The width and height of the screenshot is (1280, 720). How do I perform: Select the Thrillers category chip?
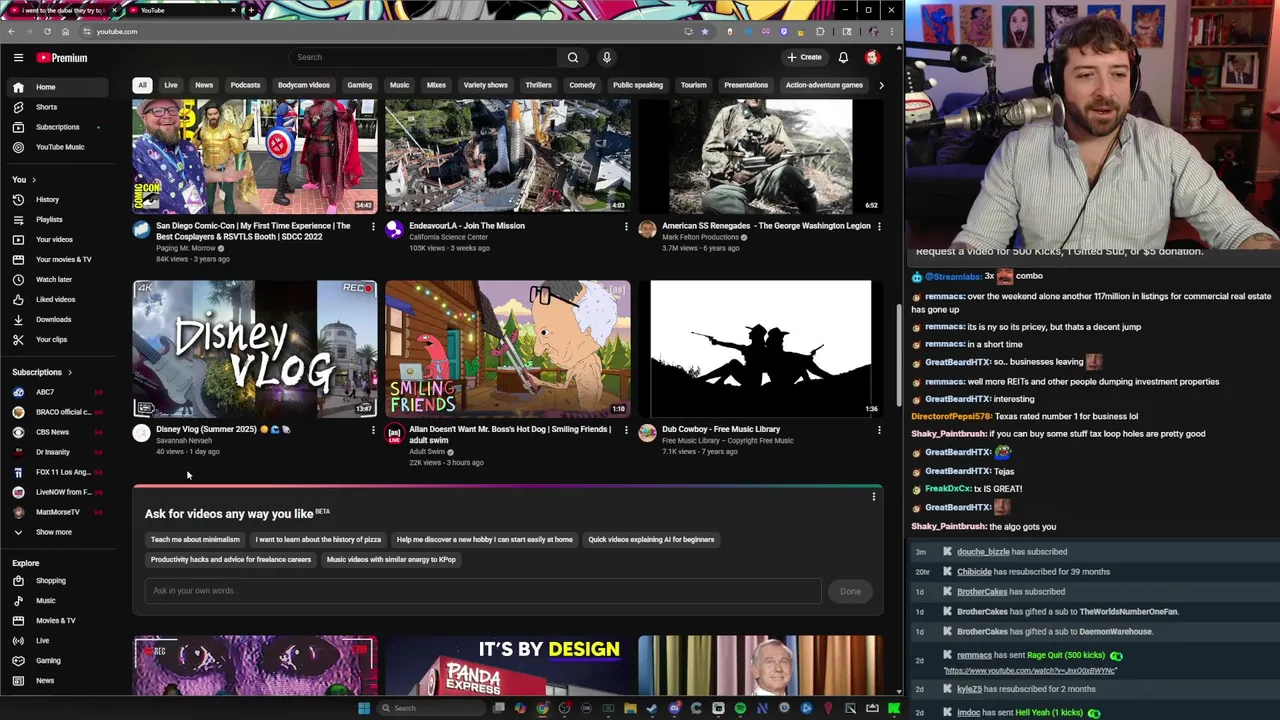[x=538, y=85]
